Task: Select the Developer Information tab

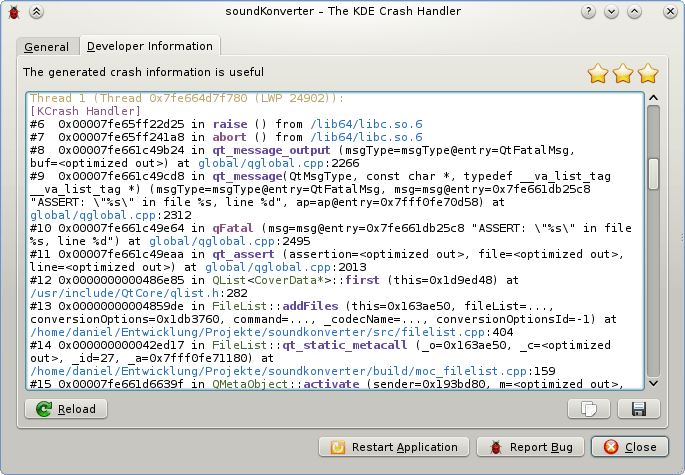Action: (x=150, y=46)
